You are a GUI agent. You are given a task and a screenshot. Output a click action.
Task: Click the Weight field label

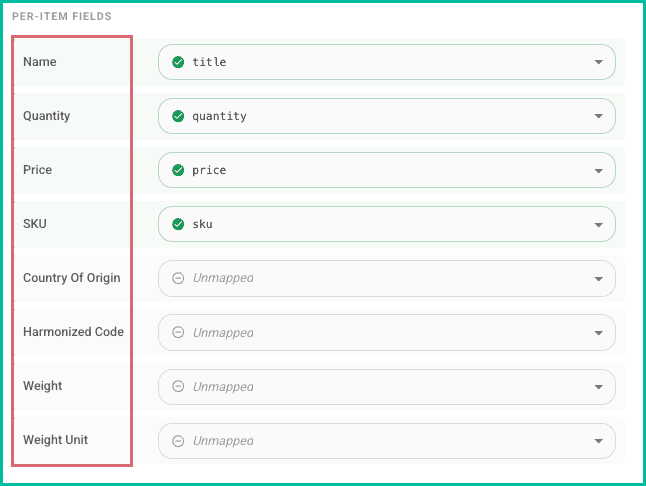point(42,386)
